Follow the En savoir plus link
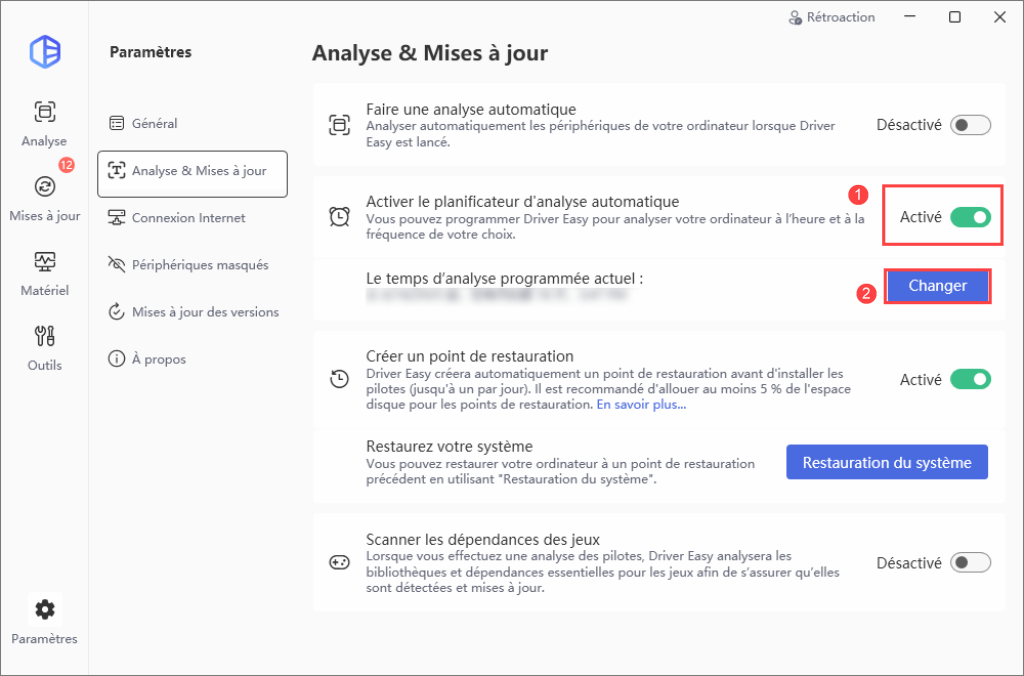This screenshot has width=1024, height=676. click(x=641, y=404)
